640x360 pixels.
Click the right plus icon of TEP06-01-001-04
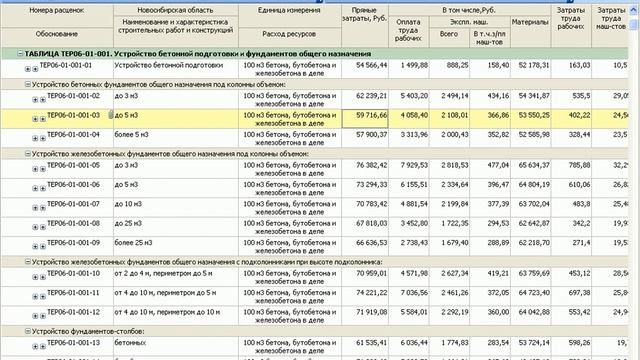(x=42, y=138)
